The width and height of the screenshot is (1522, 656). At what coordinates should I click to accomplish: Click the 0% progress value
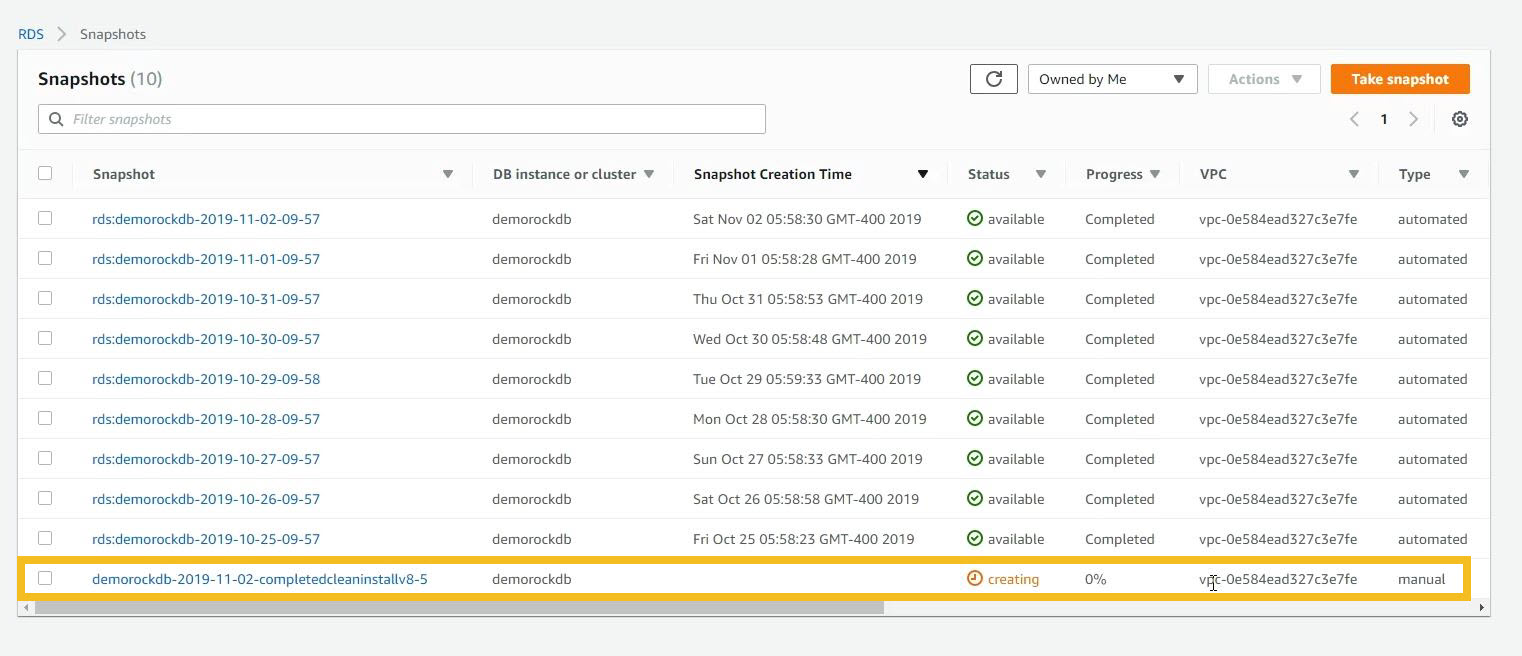coord(1096,579)
